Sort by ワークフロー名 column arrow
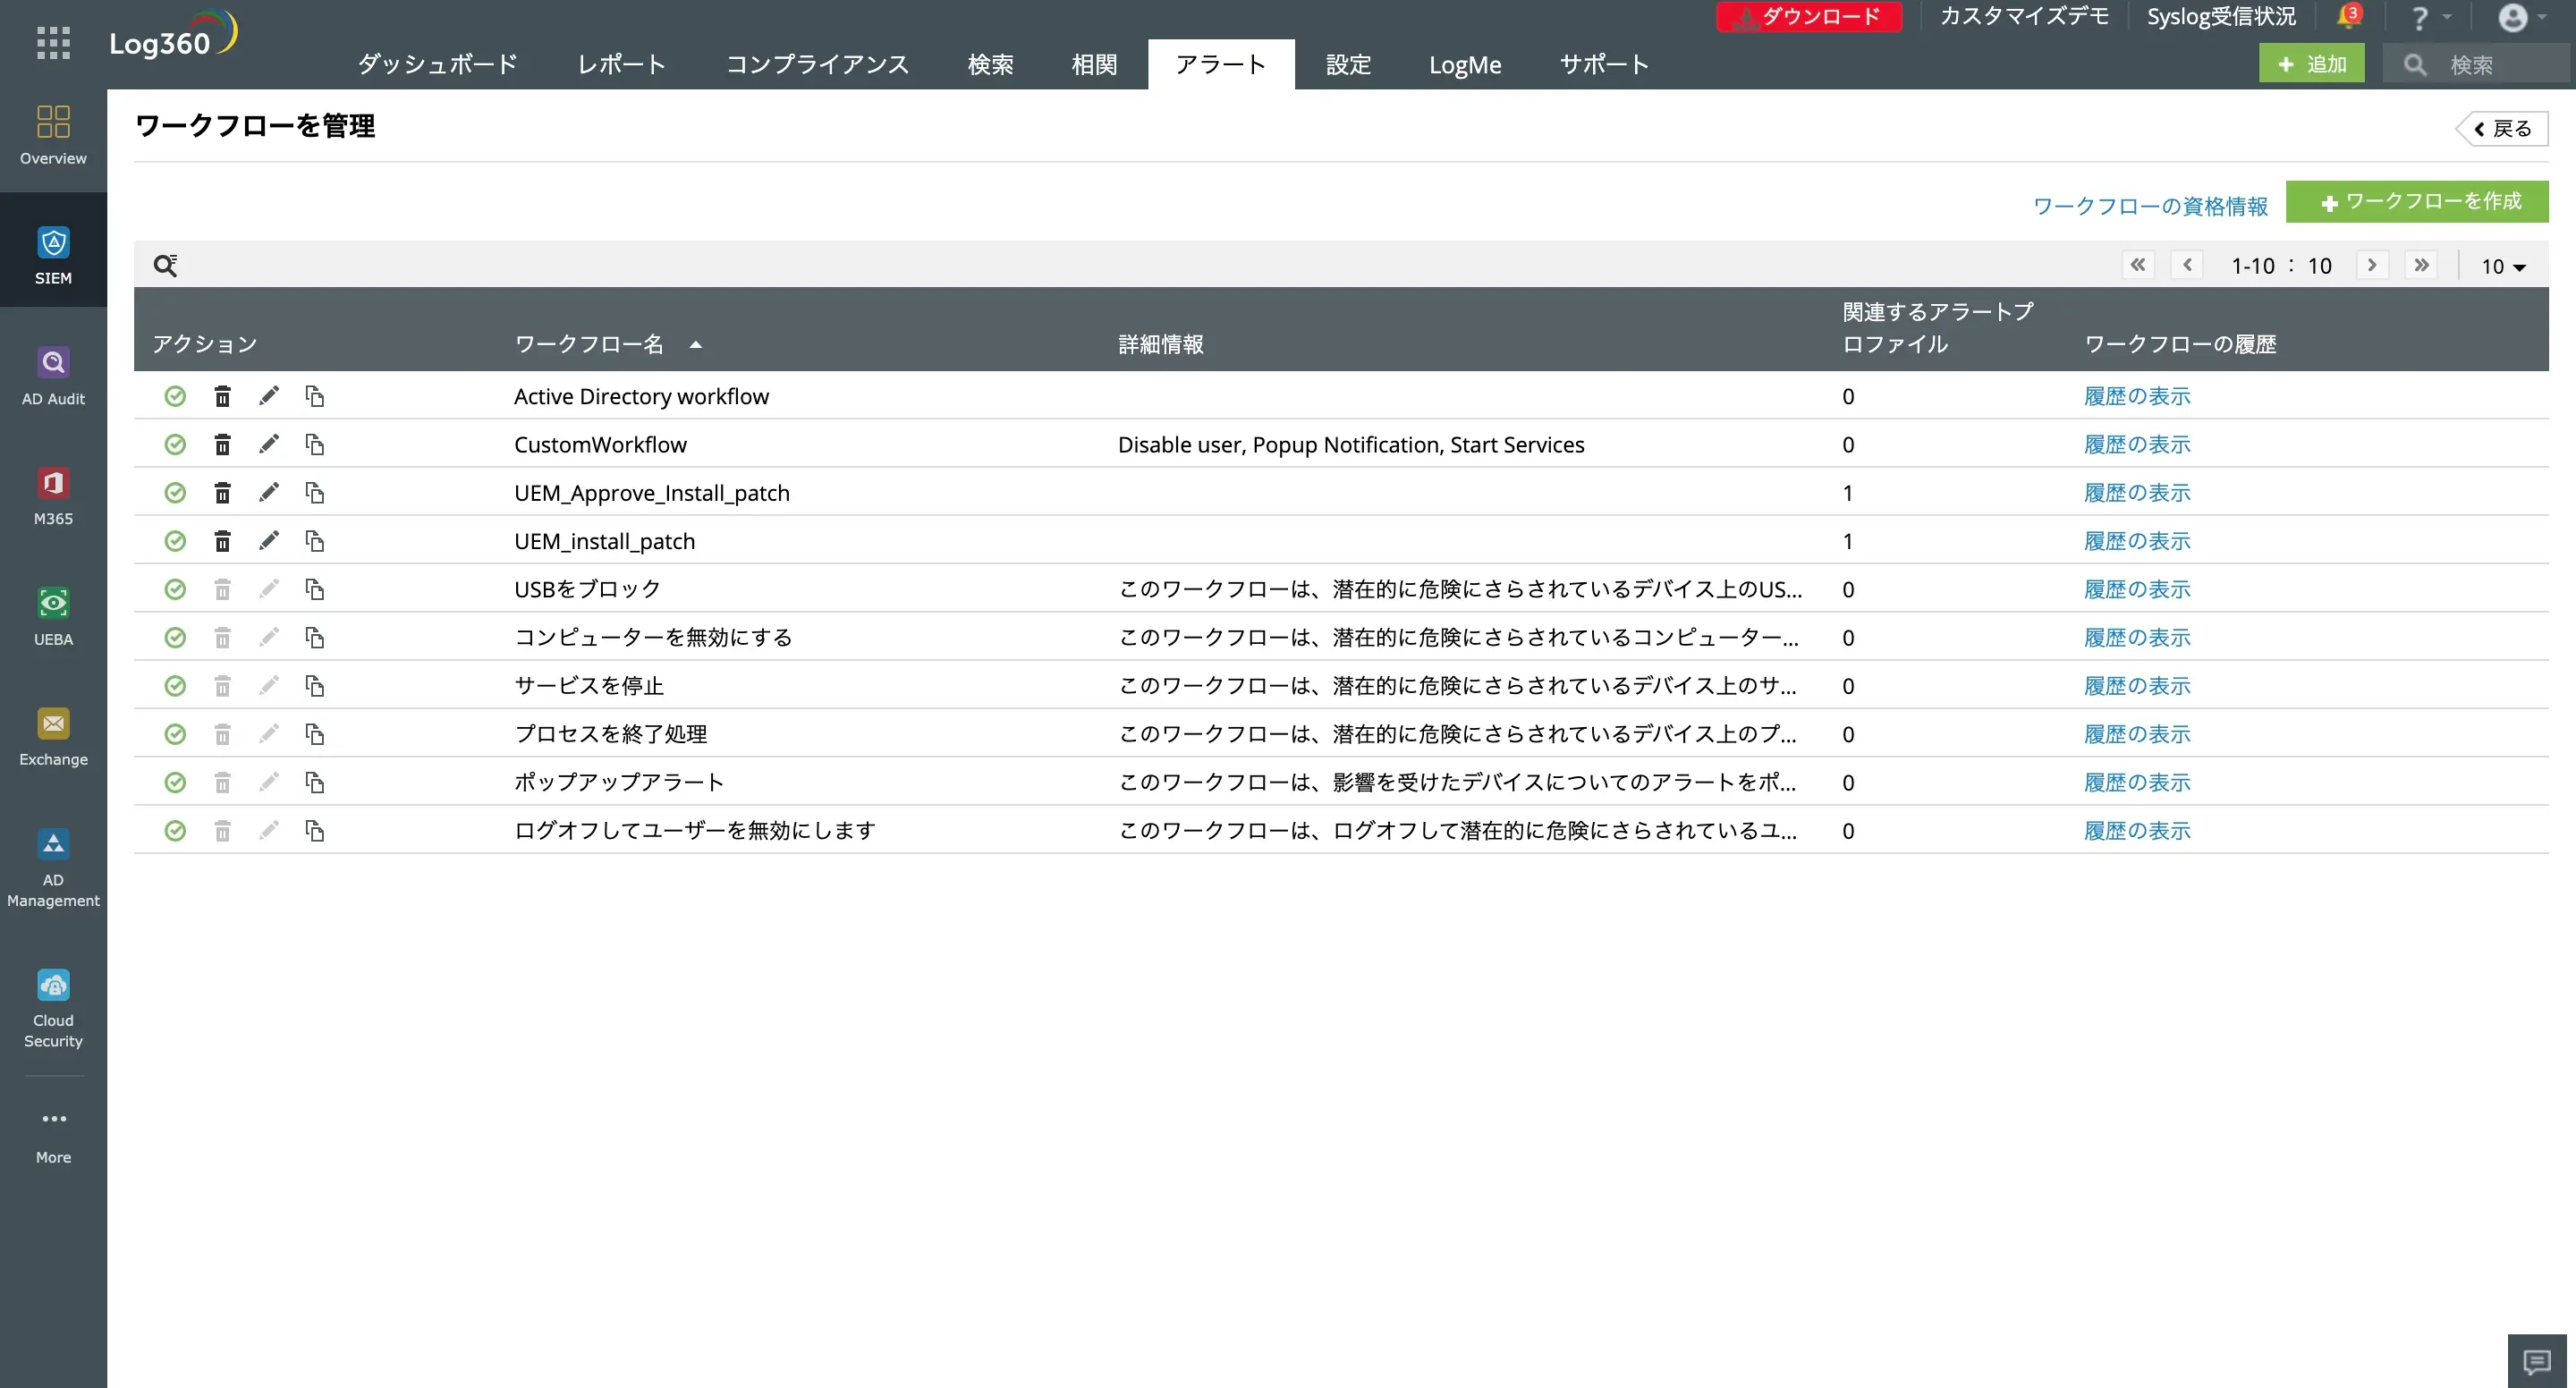The width and height of the screenshot is (2576, 1388). pyautogui.click(x=696, y=344)
